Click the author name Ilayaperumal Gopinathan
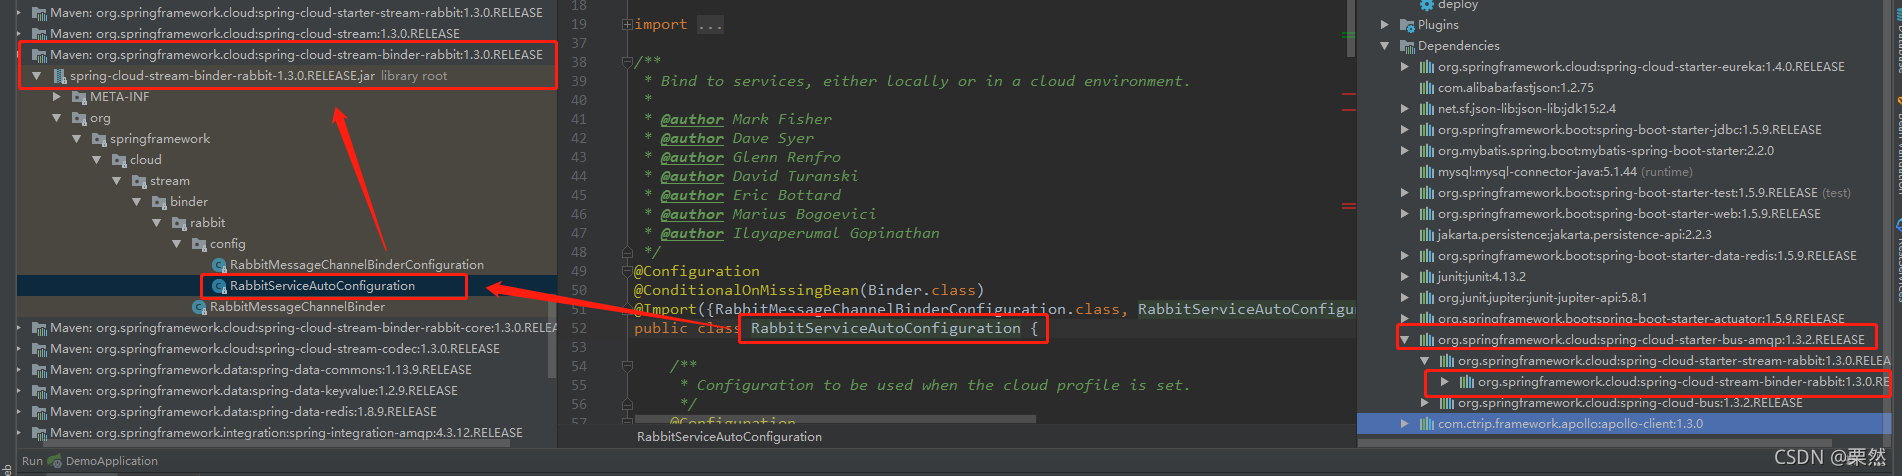Image resolution: width=1902 pixels, height=476 pixels. [x=836, y=233]
